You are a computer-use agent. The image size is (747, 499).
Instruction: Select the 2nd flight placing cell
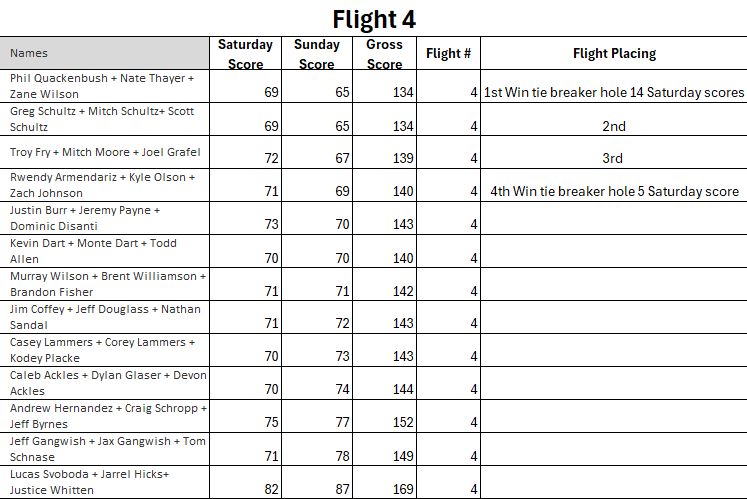(614, 126)
